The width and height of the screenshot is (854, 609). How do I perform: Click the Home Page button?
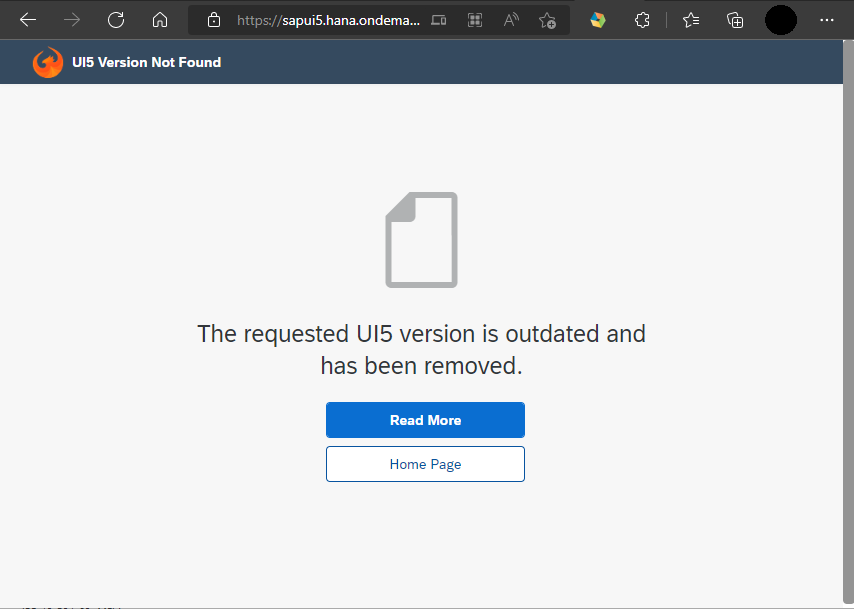tap(425, 464)
